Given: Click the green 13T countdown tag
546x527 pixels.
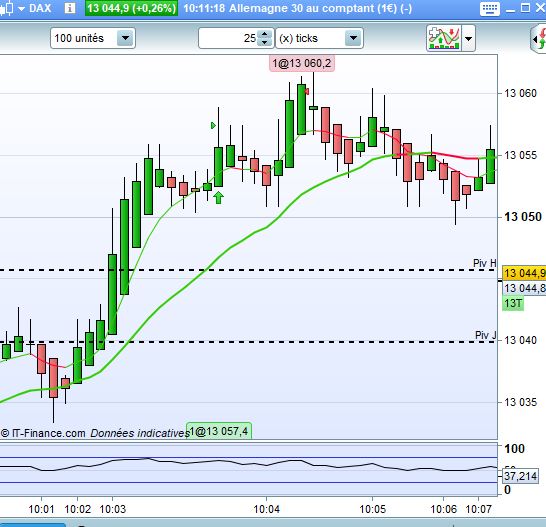Looking at the screenshot, I should click(x=513, y=303).
